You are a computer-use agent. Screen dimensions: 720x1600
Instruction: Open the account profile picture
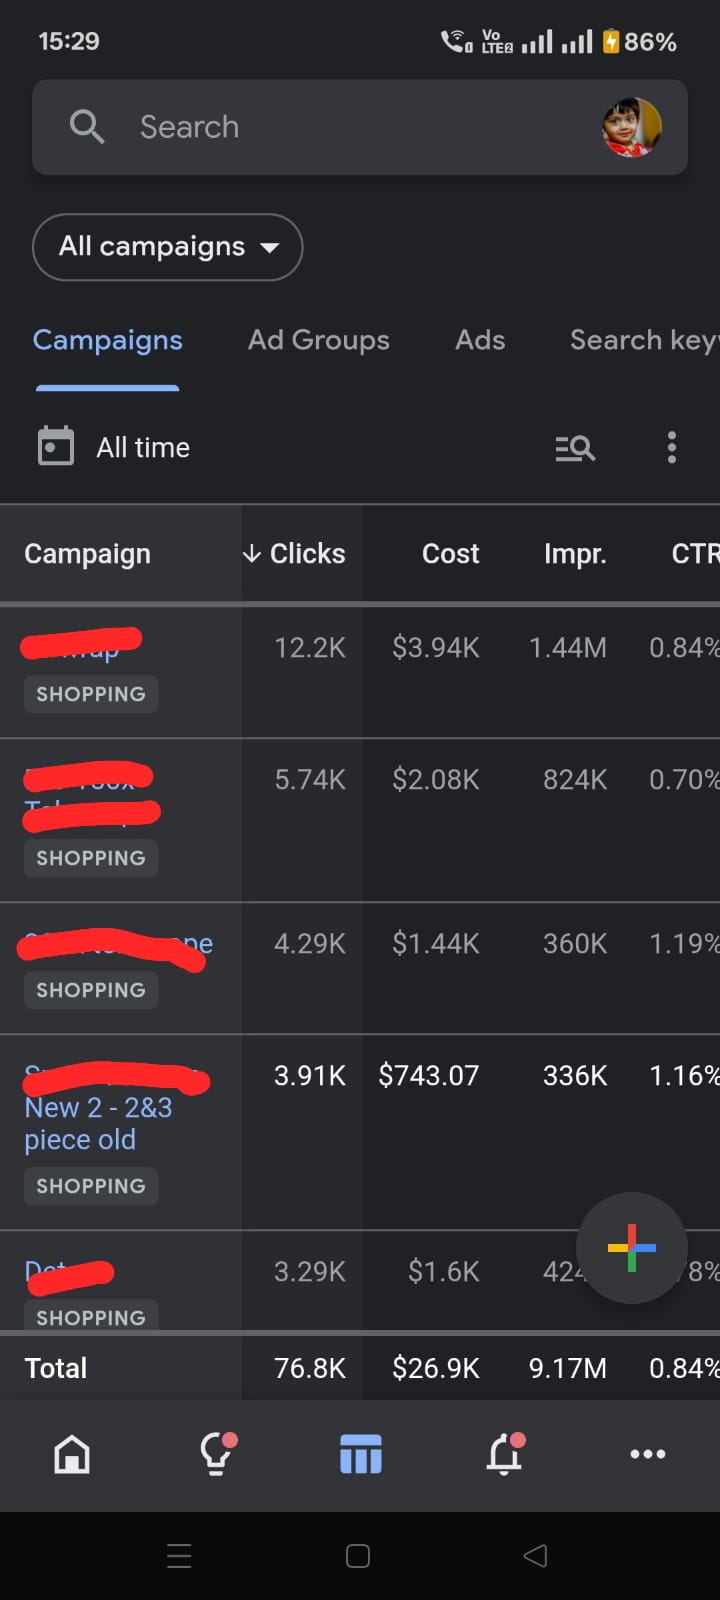631,127
